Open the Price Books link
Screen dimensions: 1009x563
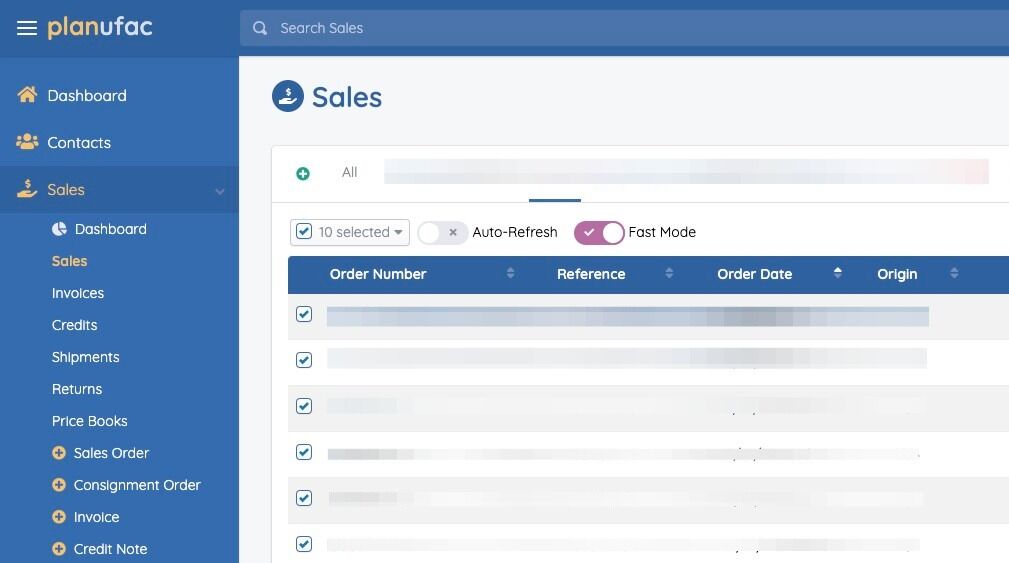click(90, 421)
